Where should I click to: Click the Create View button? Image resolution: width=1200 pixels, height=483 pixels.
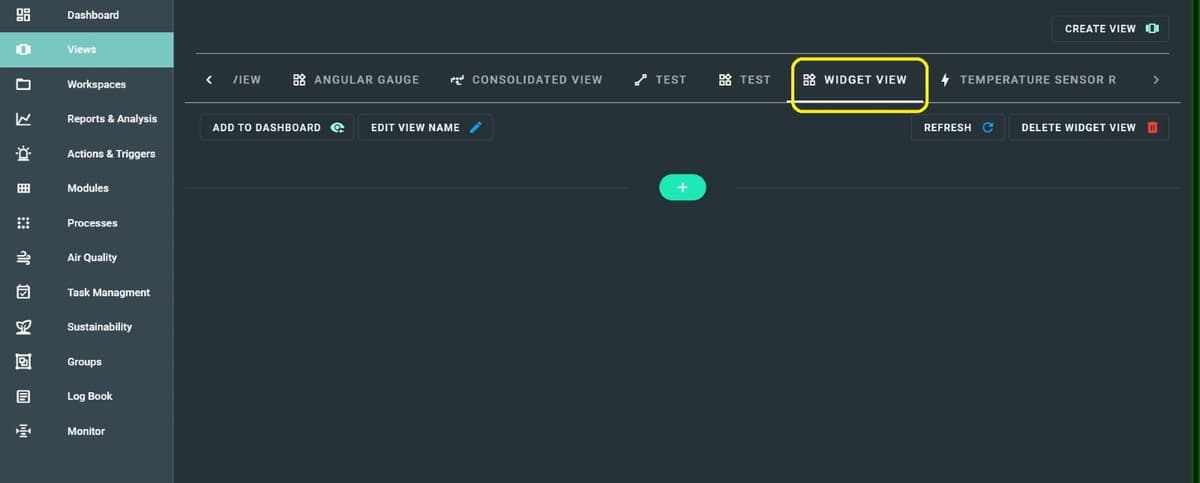pyautogui.click(x=1110, y=28)
